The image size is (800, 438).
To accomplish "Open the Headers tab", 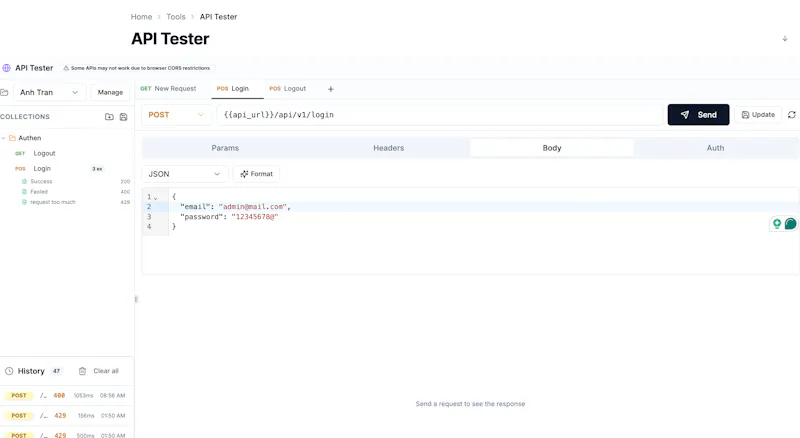I will 388,148.
